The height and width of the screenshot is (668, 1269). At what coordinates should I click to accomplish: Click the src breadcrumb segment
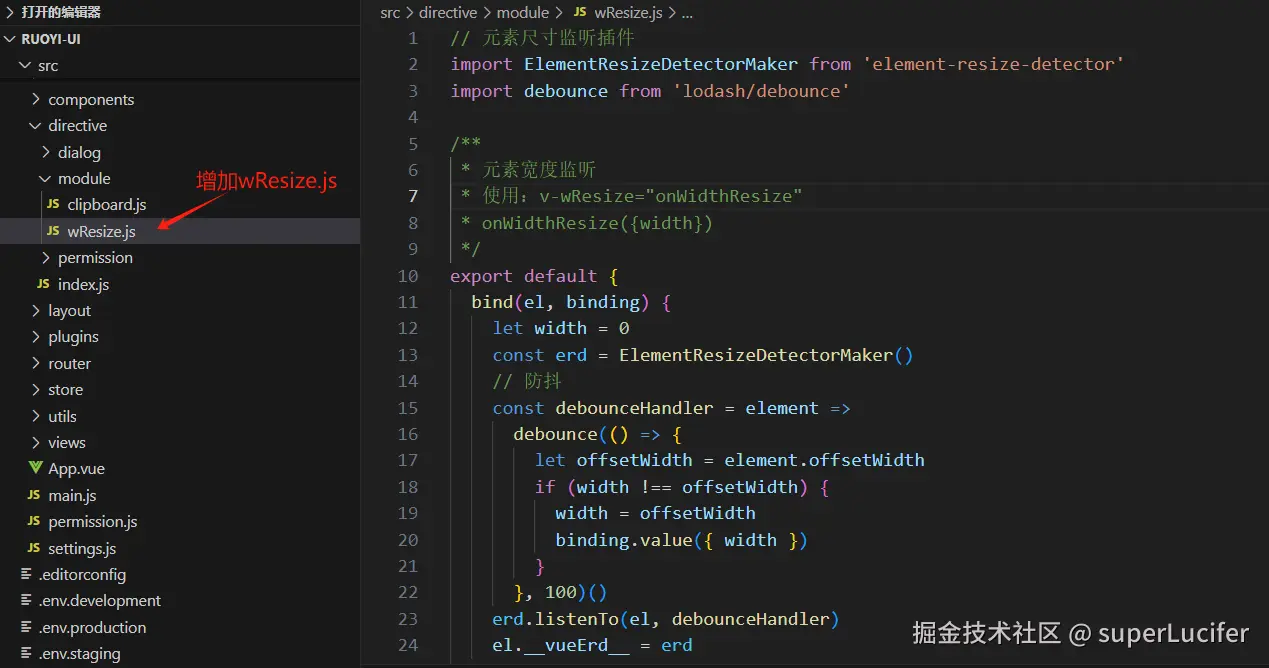point(390,13)
